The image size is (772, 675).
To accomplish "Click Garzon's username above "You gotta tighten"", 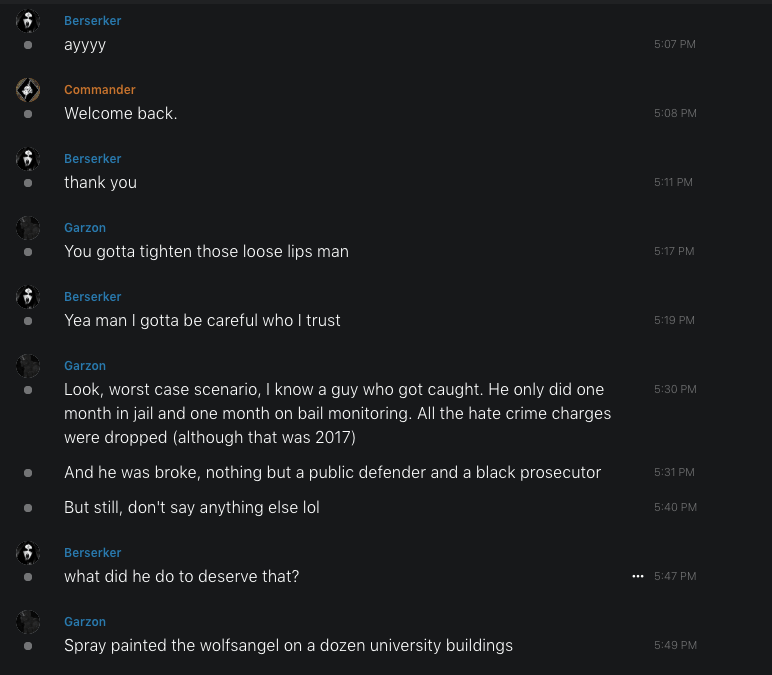I will [x=84, y=228].
